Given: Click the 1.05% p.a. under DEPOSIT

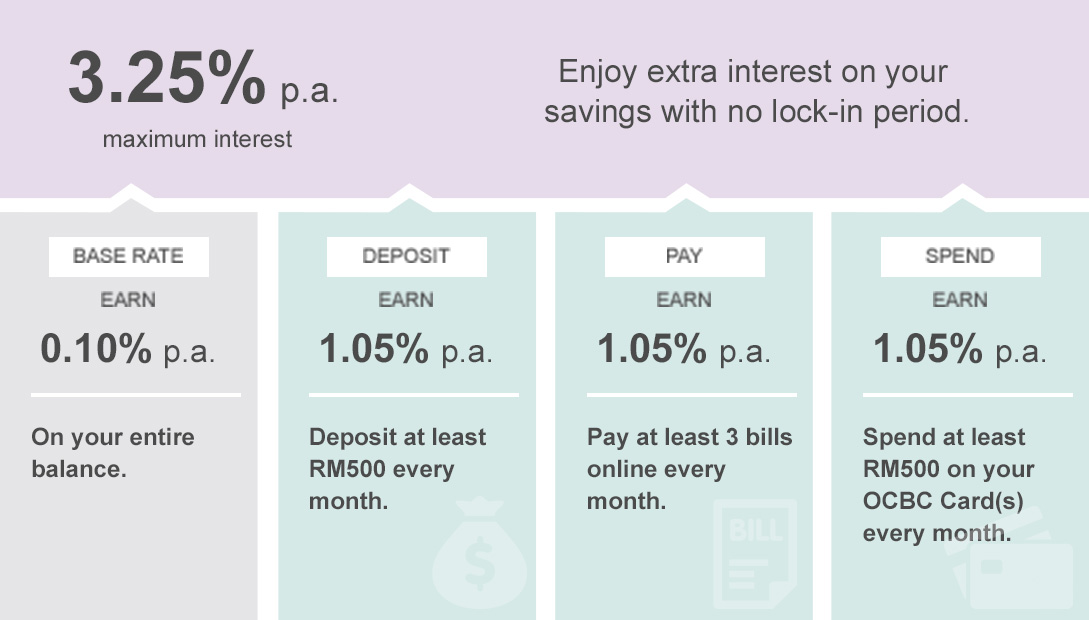Looking at the screenshot, I should pyautogui.click(x=406, y=349).
